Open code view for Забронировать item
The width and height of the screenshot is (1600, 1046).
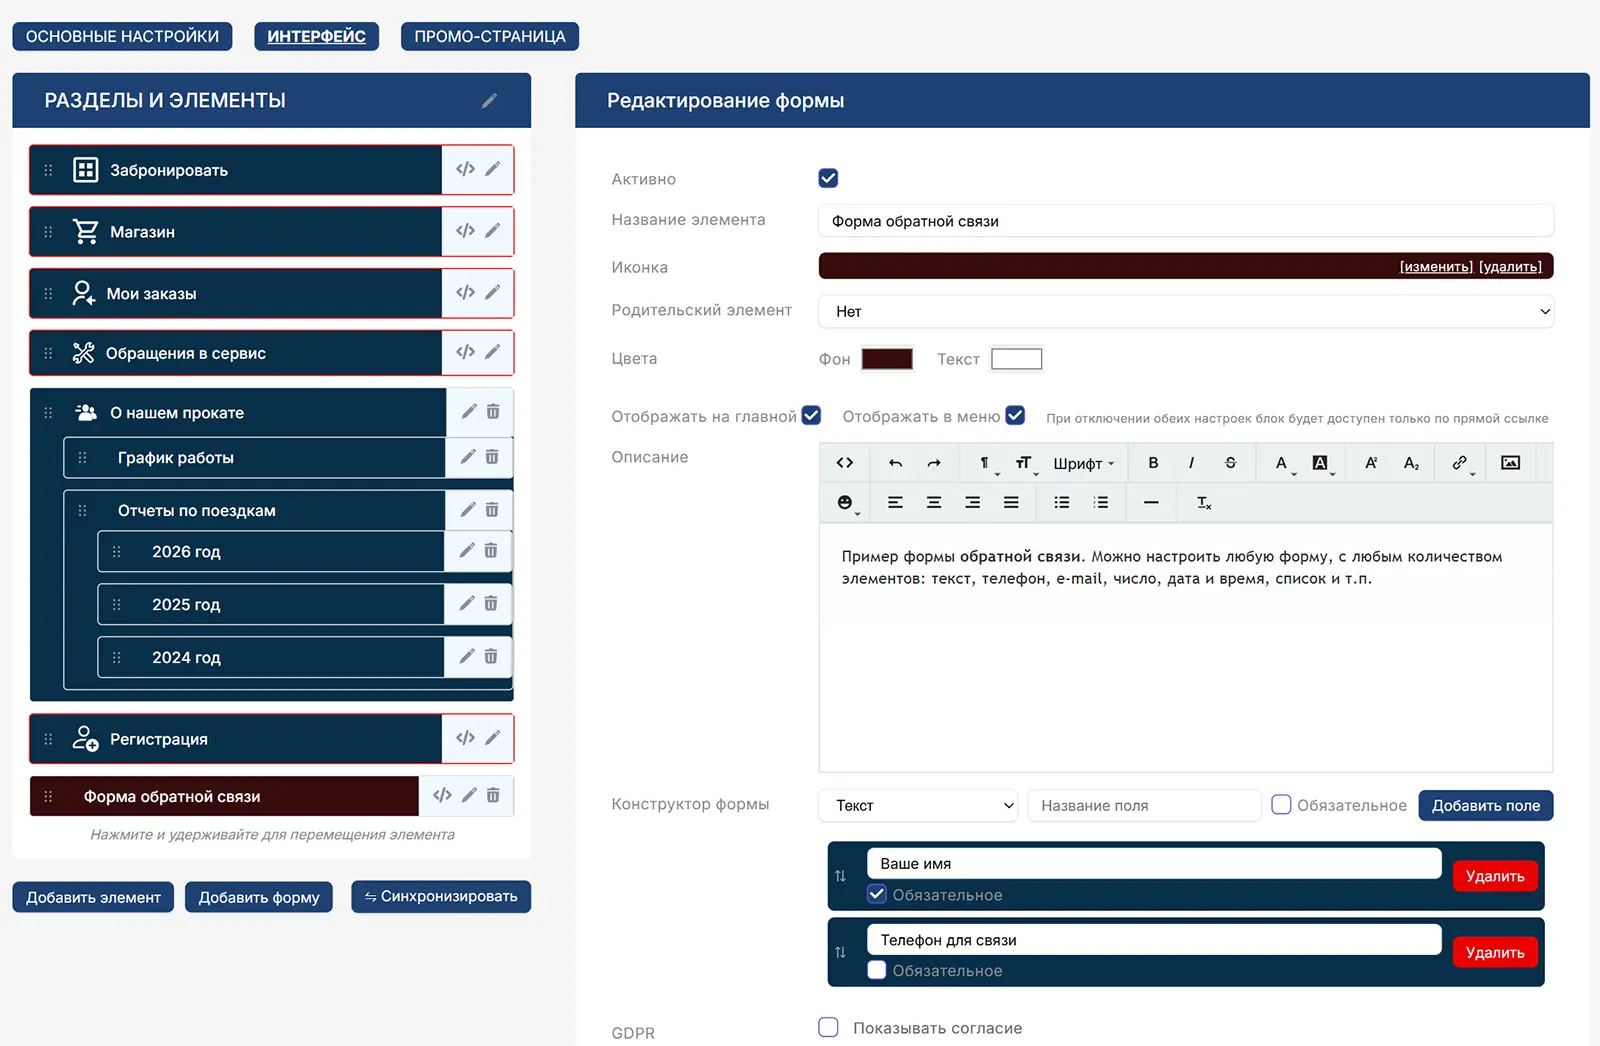(x=465, y=169)
